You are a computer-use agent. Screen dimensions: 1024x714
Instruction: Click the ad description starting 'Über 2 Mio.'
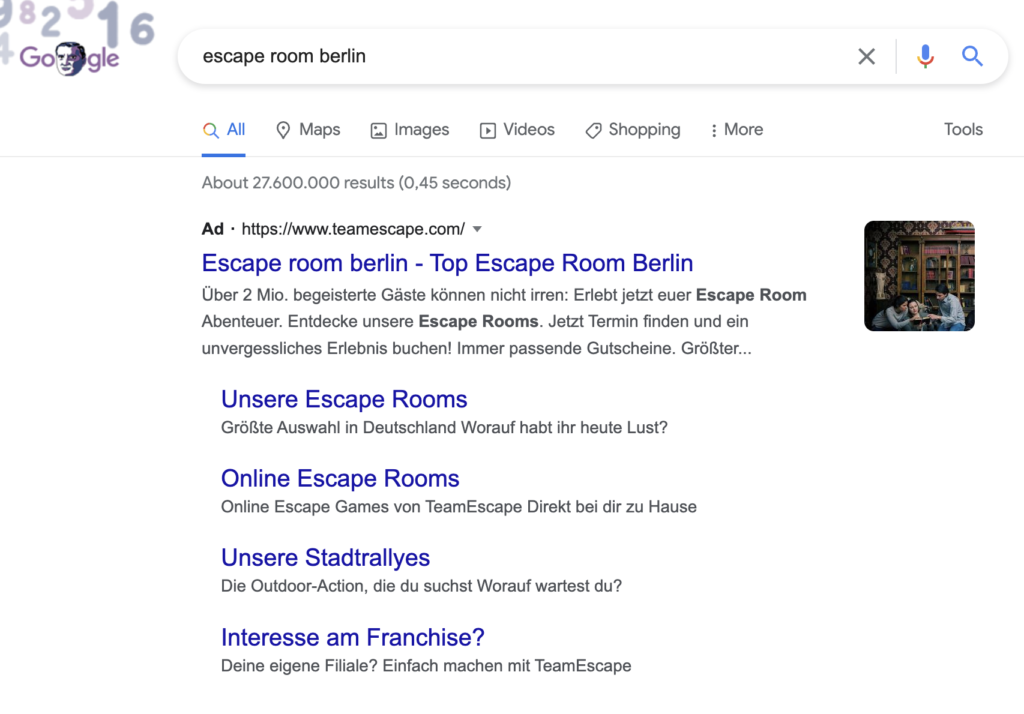tap(504, 321)
